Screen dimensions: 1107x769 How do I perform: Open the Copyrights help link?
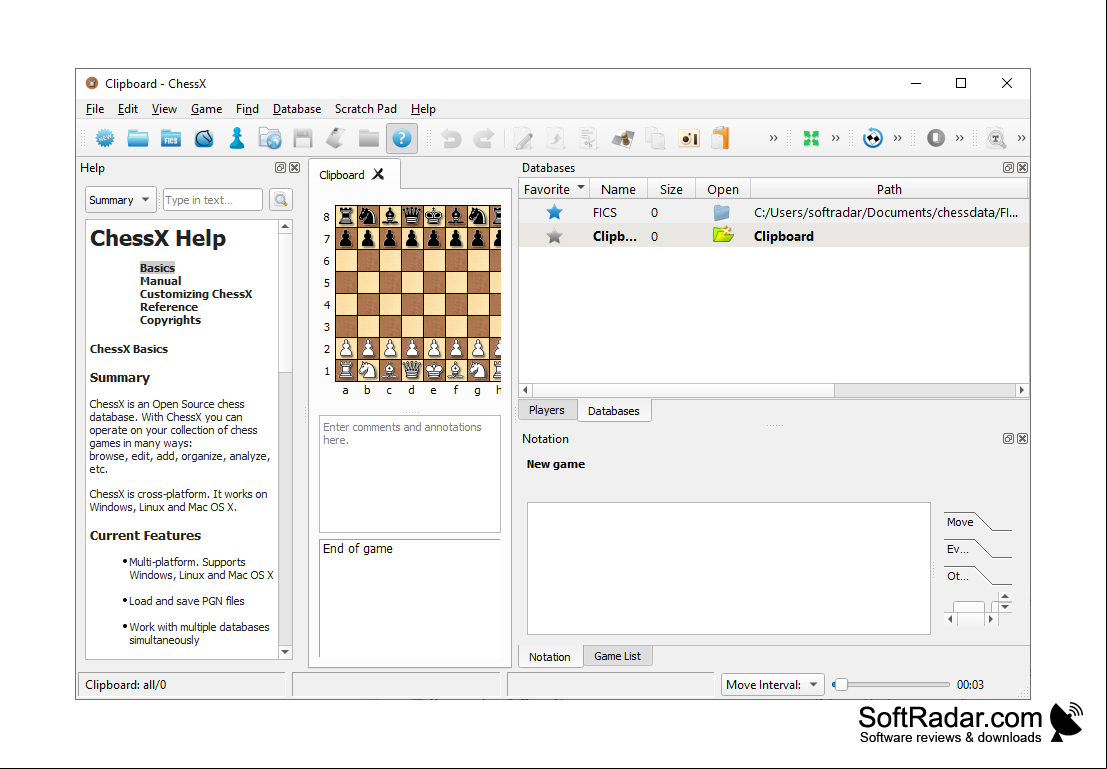click(170, 320)
